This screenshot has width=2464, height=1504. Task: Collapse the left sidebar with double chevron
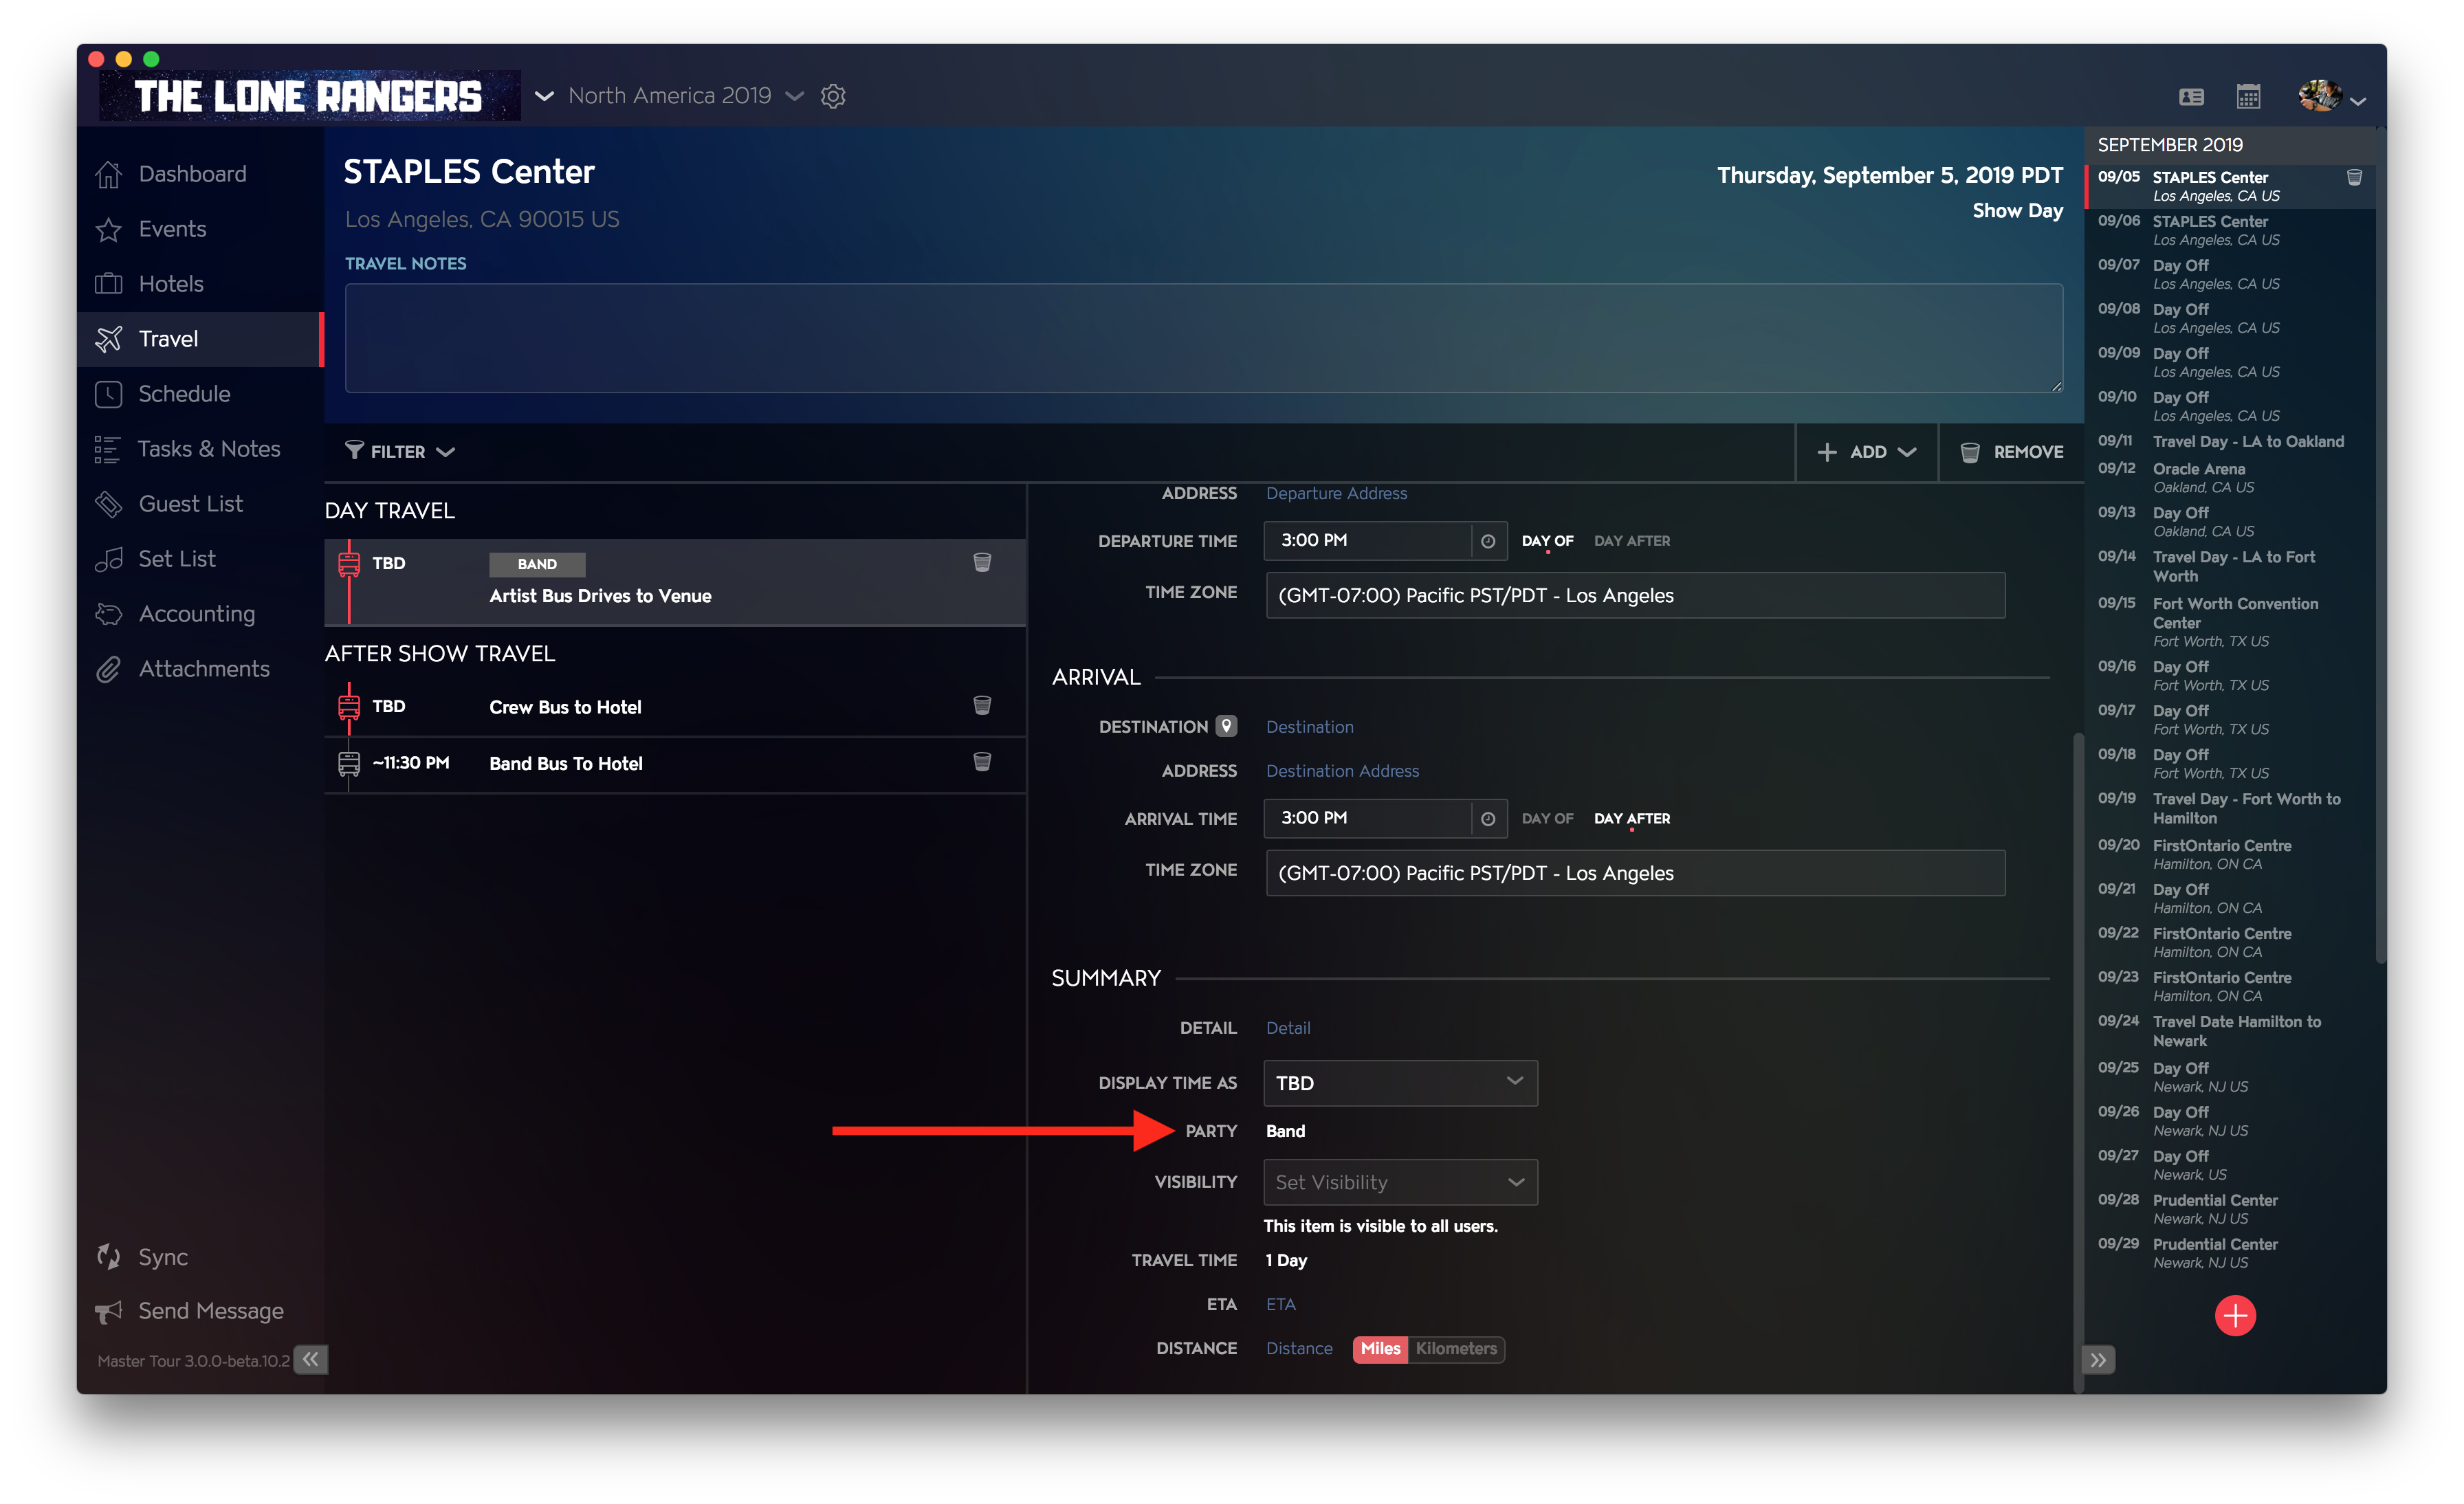tap(311, 1359)
